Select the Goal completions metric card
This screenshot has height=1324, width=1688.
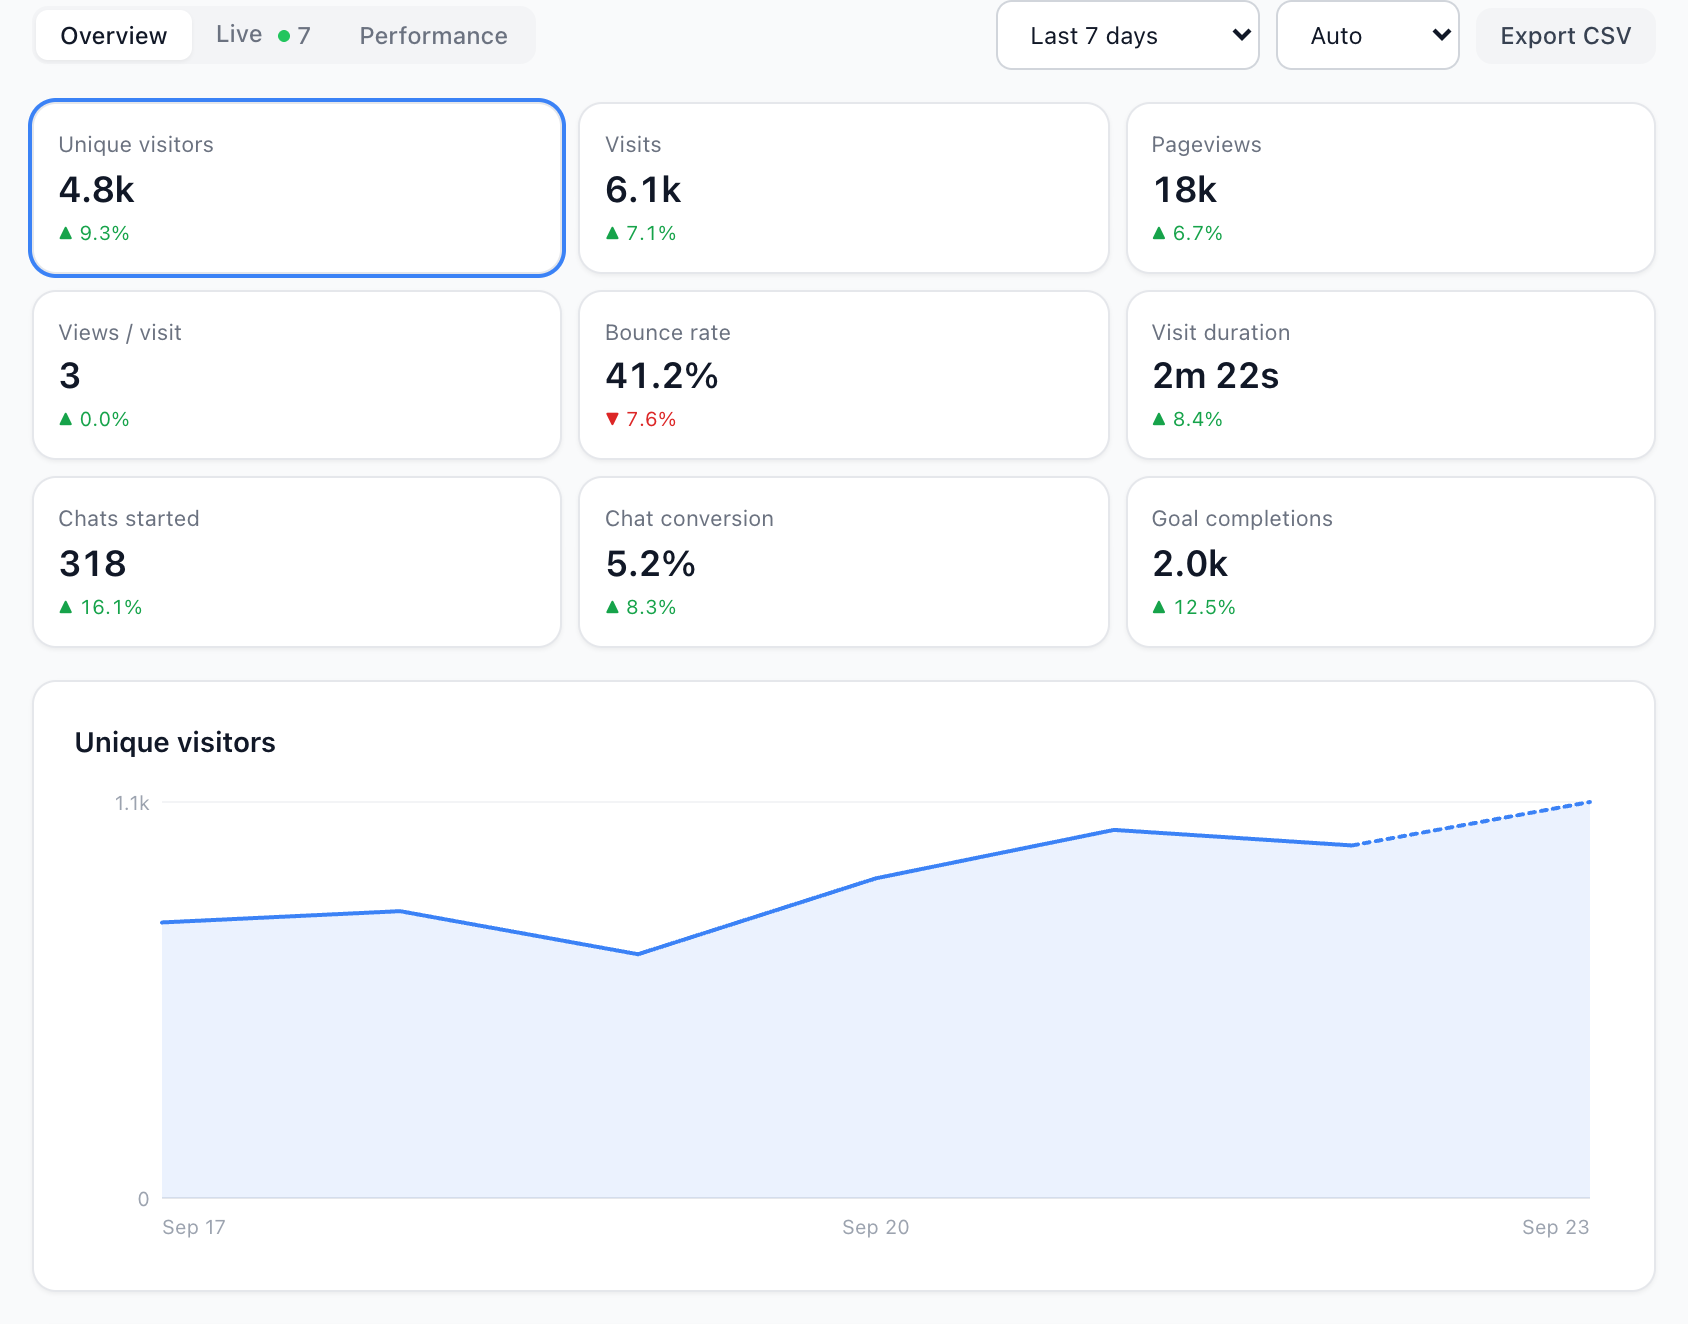pyautogui.click(x=1390, y=562)
